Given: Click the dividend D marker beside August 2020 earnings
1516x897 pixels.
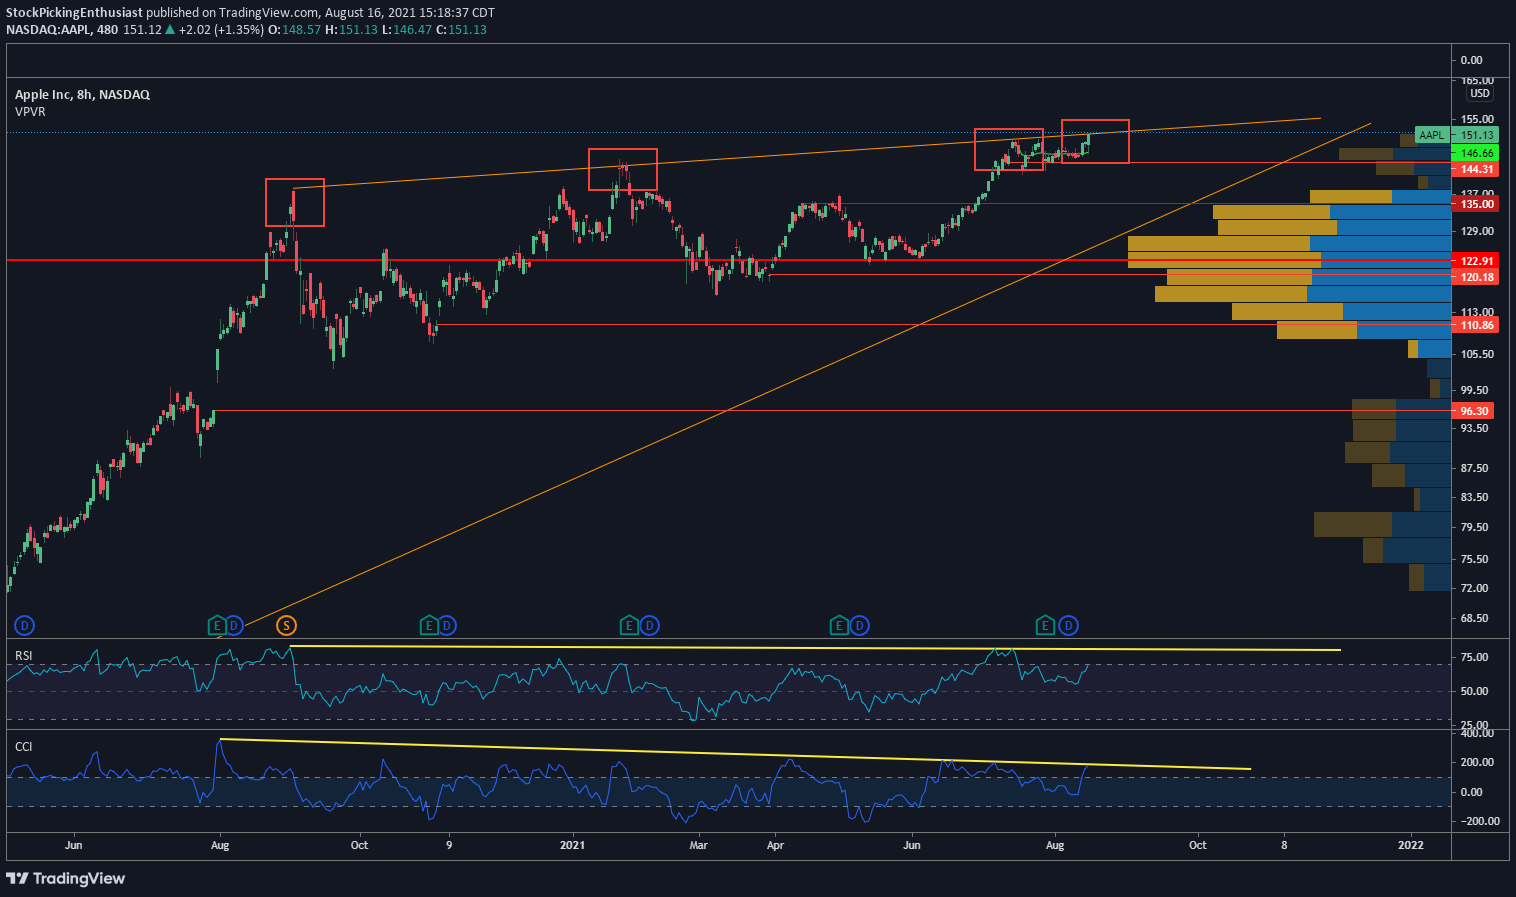Looking at the screenshot, I should (234, 626).
